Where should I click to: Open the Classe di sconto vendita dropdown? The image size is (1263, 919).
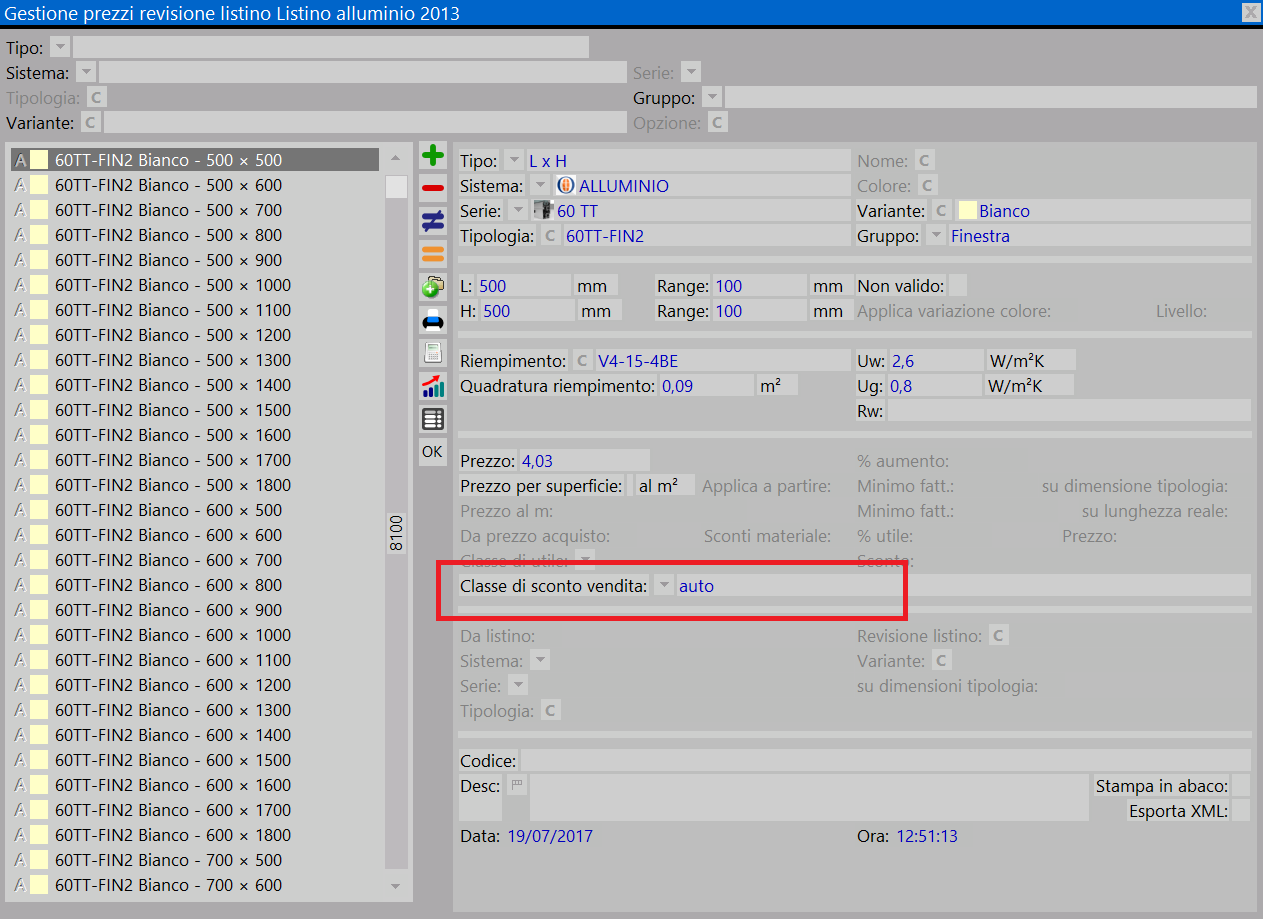point(664,586)
